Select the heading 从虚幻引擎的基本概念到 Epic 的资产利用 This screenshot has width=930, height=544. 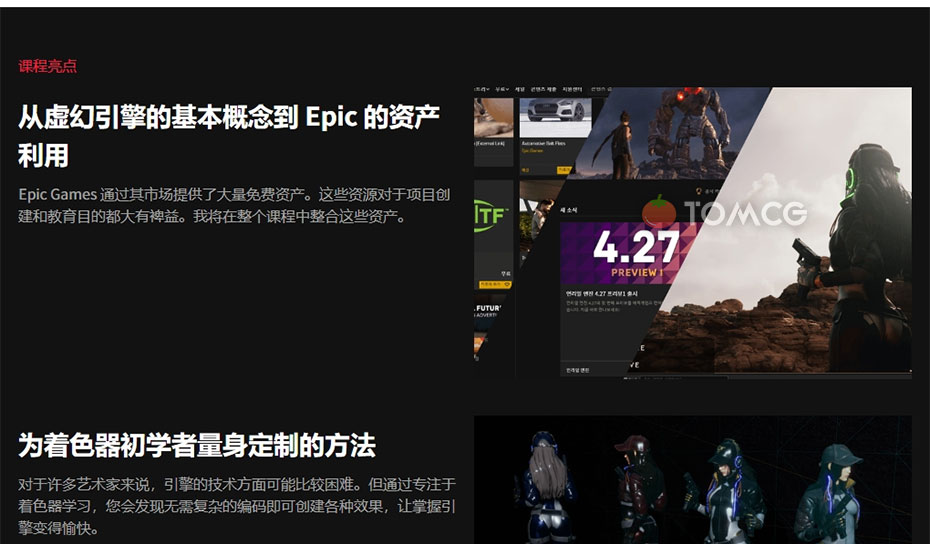coord(229,136)
